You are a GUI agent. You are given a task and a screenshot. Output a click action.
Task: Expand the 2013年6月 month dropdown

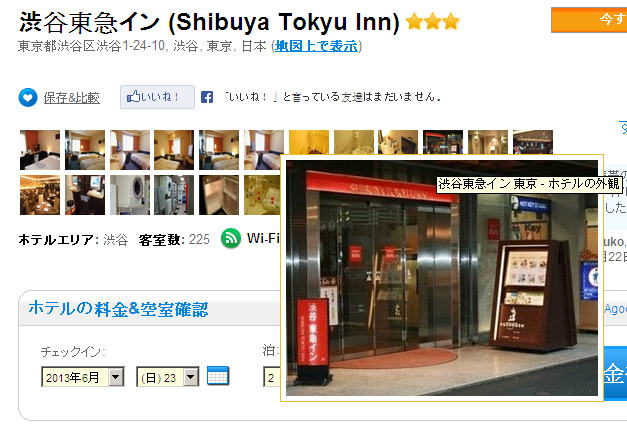click(x=83, y=377)
